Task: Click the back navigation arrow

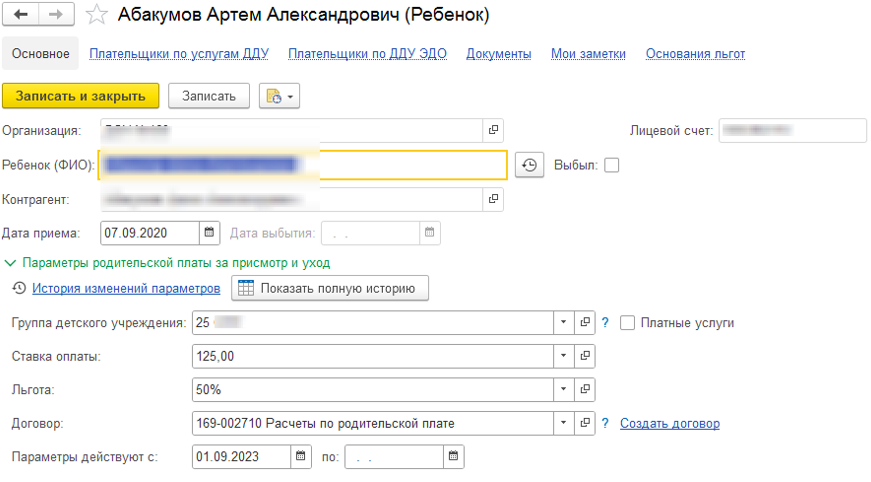Action: tap(21, 15)
